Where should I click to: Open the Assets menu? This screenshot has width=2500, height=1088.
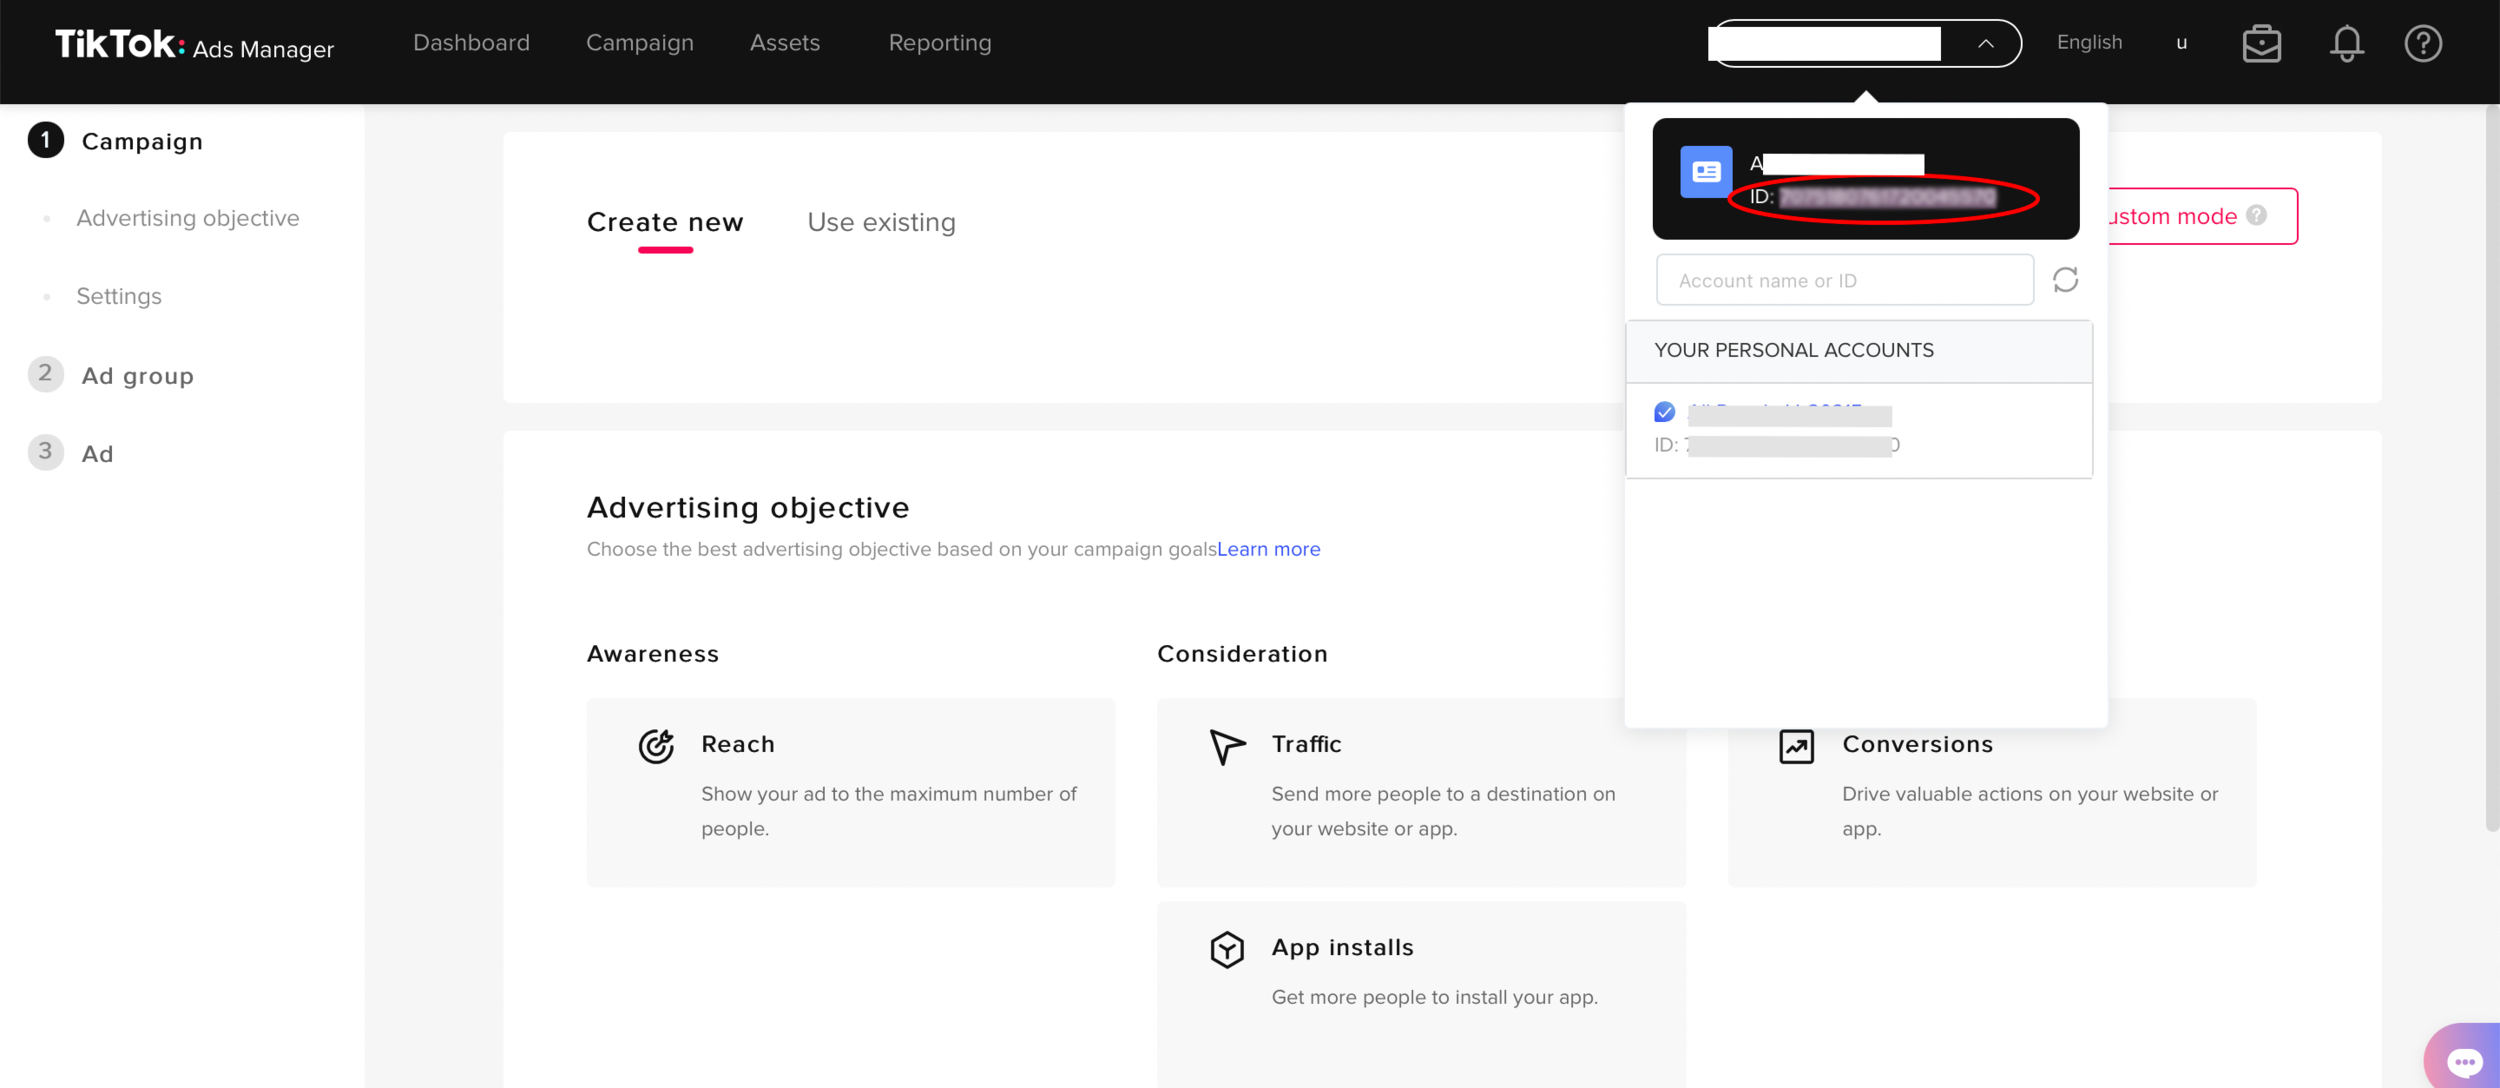point(784,43)
